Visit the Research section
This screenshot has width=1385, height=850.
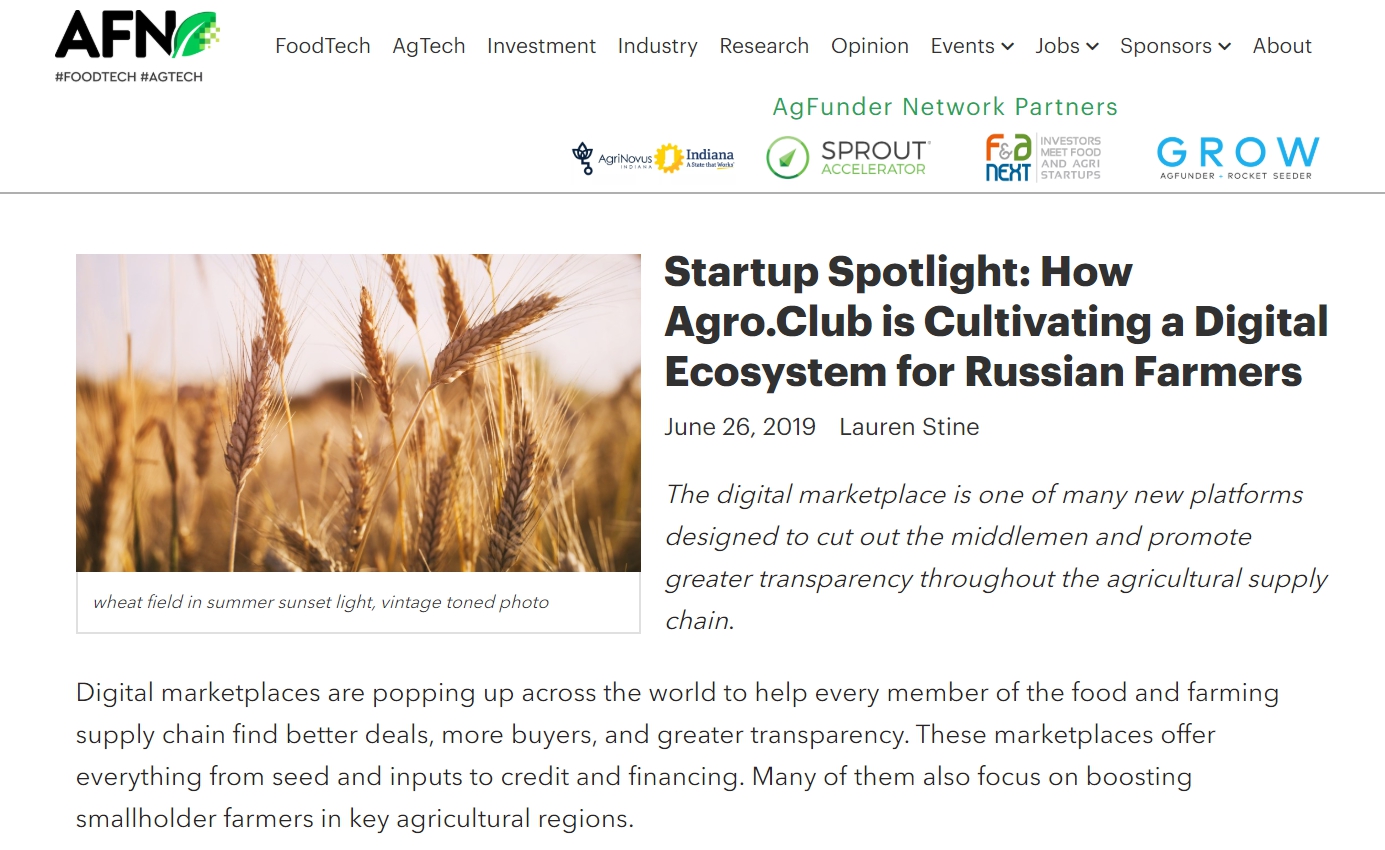click(x=764, y=46)
